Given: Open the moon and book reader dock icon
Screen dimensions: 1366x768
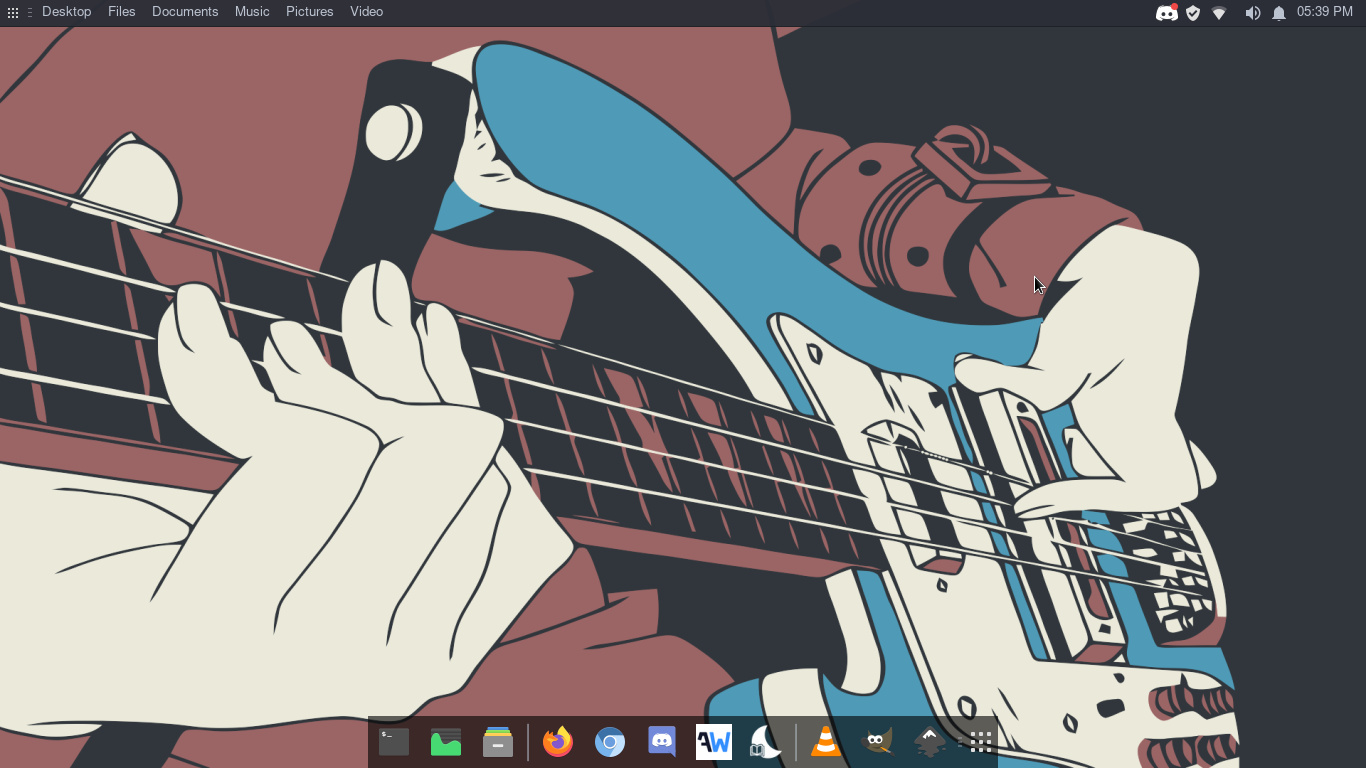Looking at the screenshot, I should coord(766,742).
